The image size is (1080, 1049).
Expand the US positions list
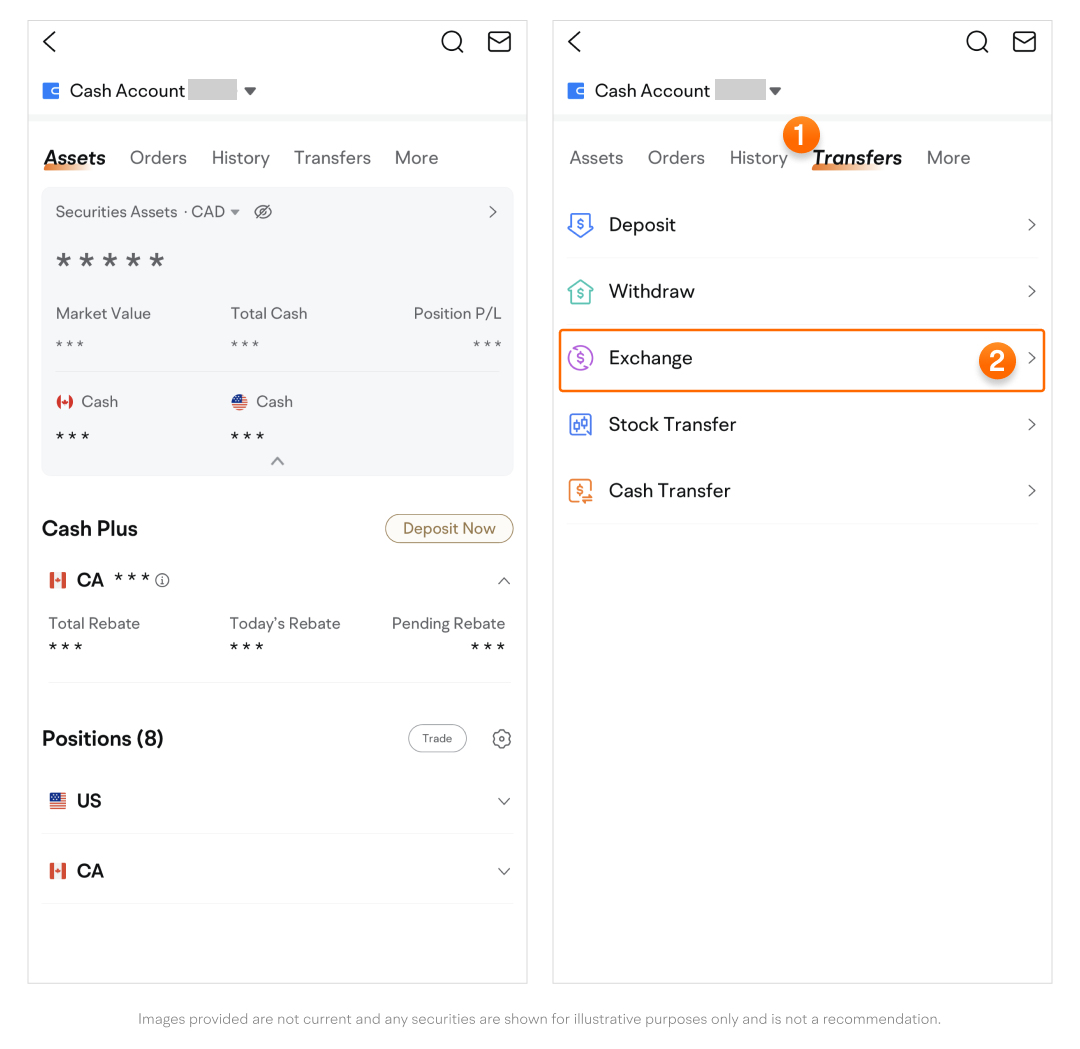[504, 801]
